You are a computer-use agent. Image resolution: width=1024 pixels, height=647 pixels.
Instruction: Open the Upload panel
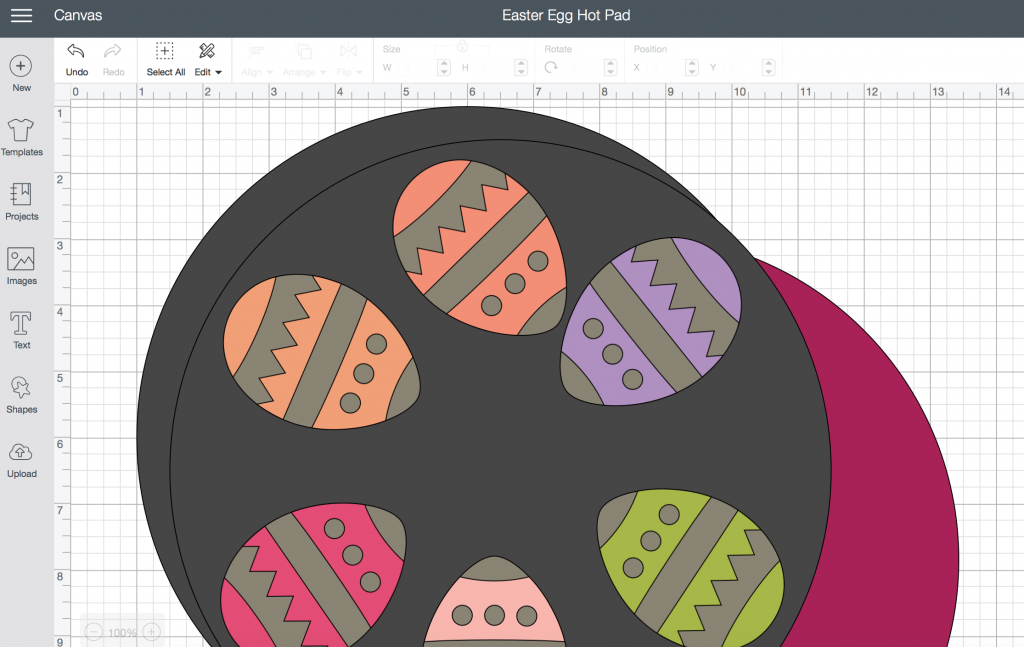tap(21, 459)
